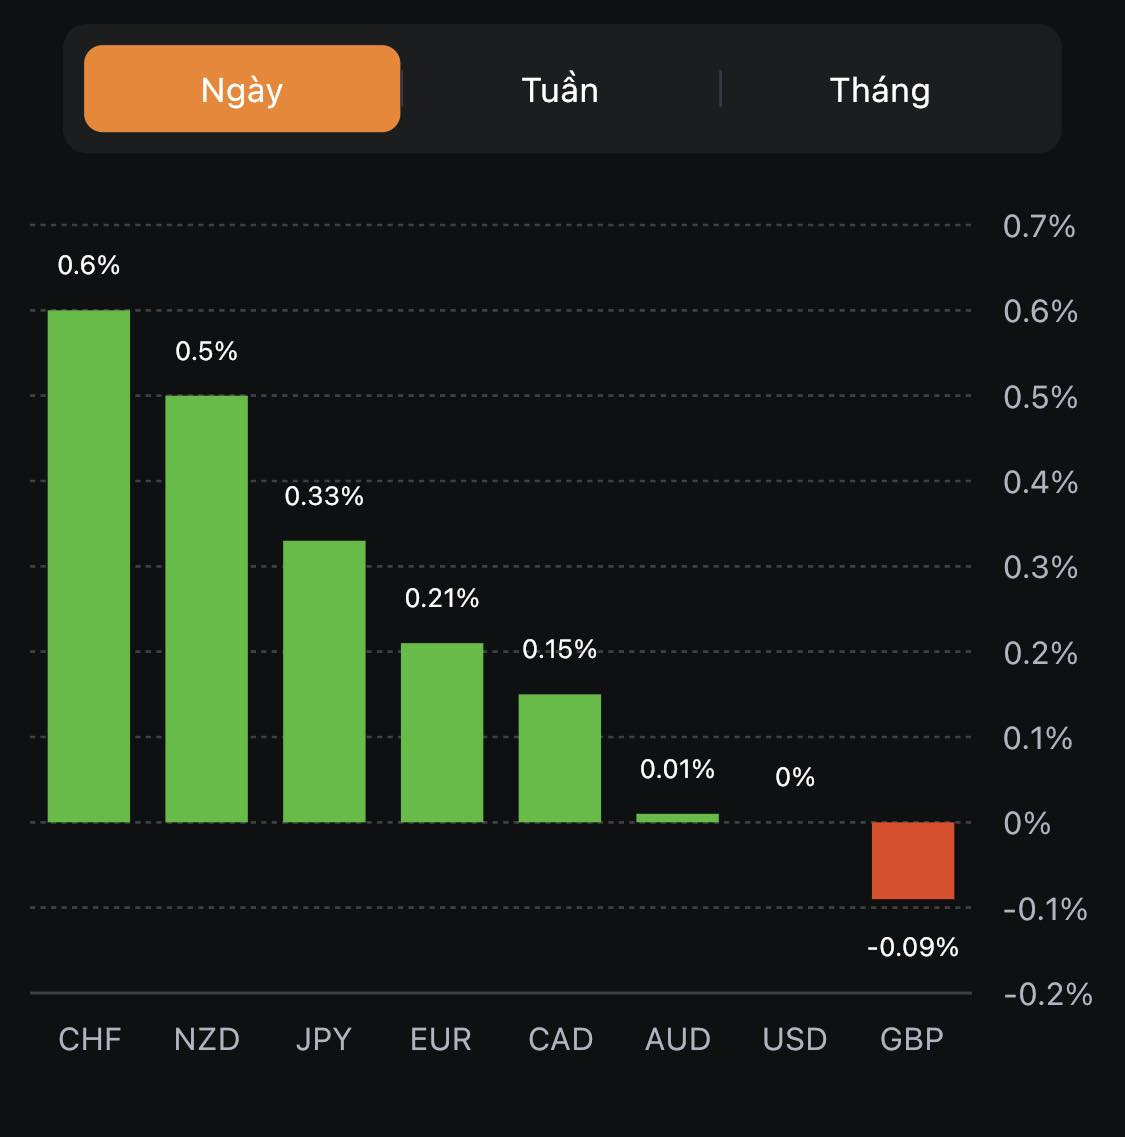Tap the green CHF bar
This screenshot has width=1125, height=1137.
coord(89,566)
